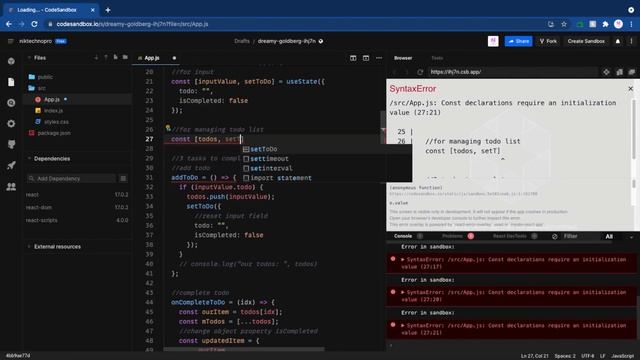The image size is (640, 360).
Task: Switch to the App.js editor tab
Action: click(151, 58)
